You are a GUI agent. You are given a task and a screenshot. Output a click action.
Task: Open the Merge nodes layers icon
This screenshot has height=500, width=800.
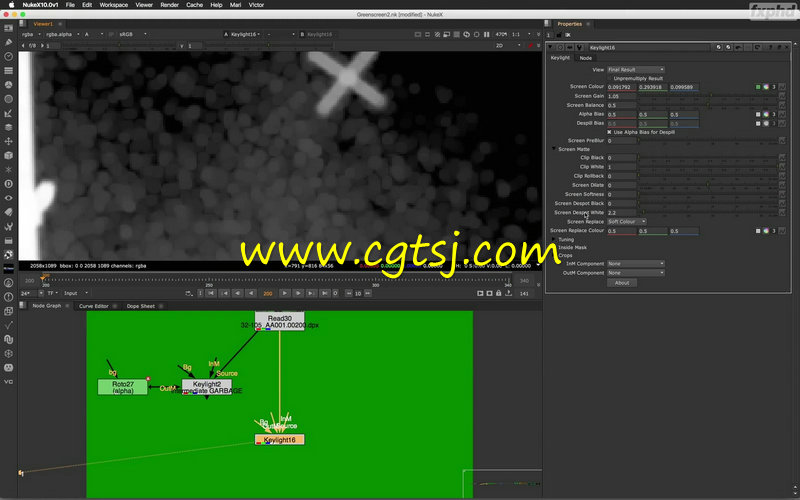pos(8,127)
